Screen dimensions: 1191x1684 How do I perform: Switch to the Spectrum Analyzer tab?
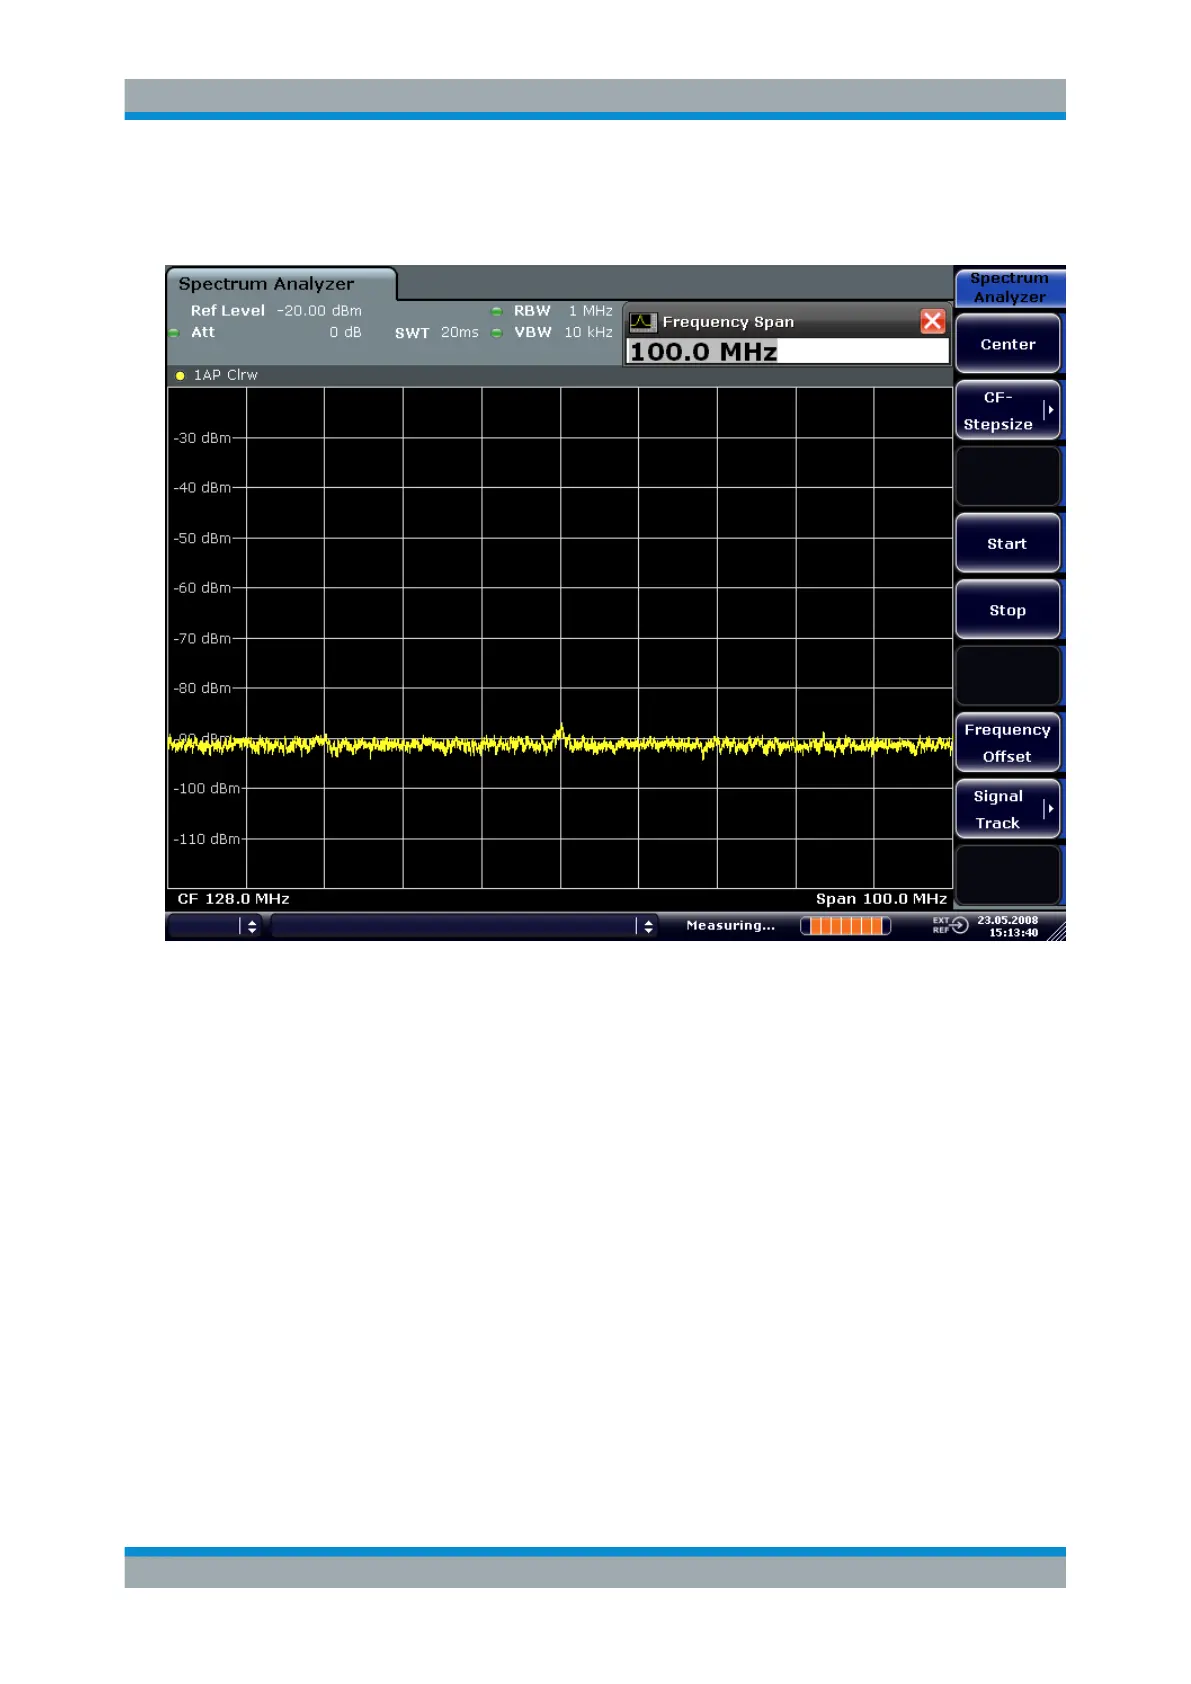click(x=281, y=284)
